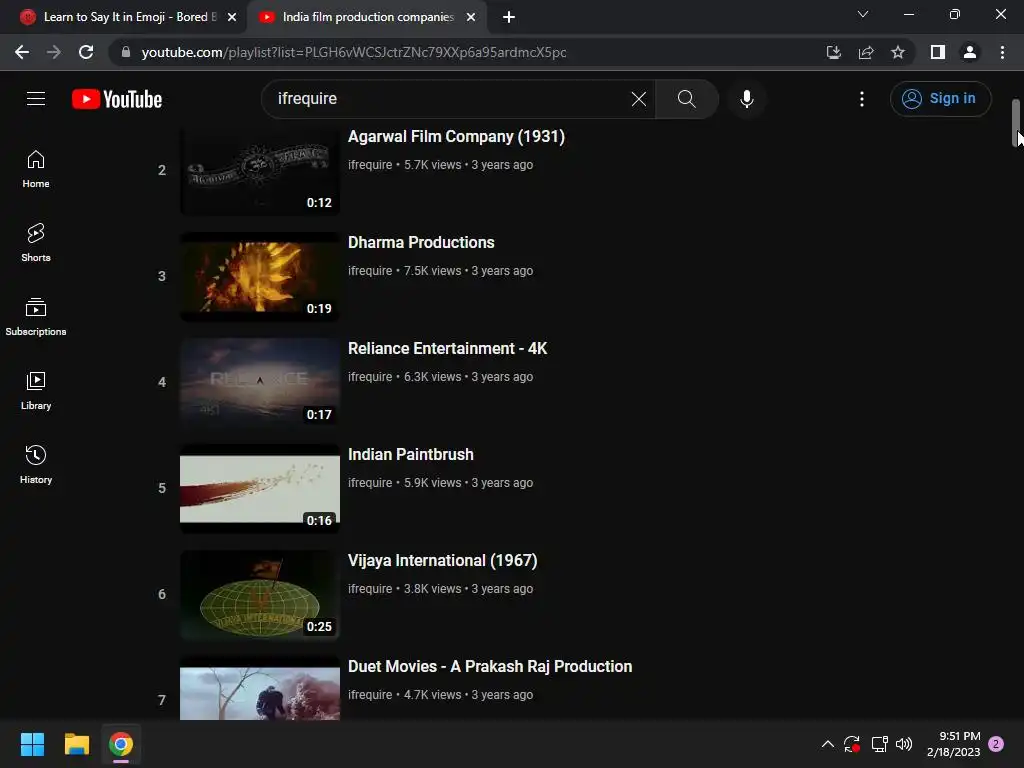This screenshot has height=768, width=1024.
Task: Play the Indian Paintbrush thumbnail
Action: [260, 488]
